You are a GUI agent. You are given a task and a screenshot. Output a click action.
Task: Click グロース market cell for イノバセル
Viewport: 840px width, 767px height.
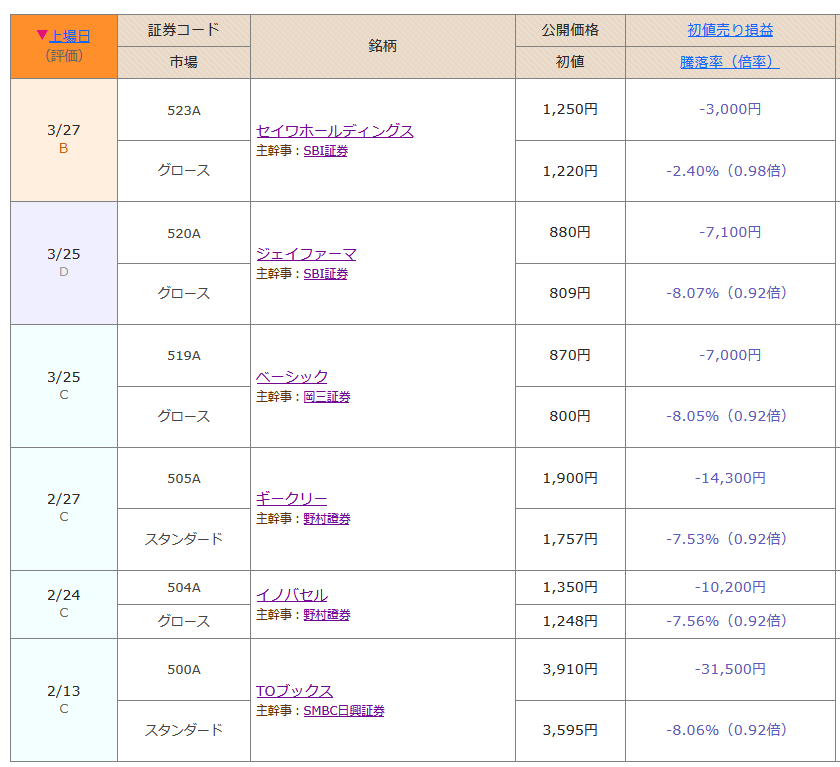pos(184,621)
